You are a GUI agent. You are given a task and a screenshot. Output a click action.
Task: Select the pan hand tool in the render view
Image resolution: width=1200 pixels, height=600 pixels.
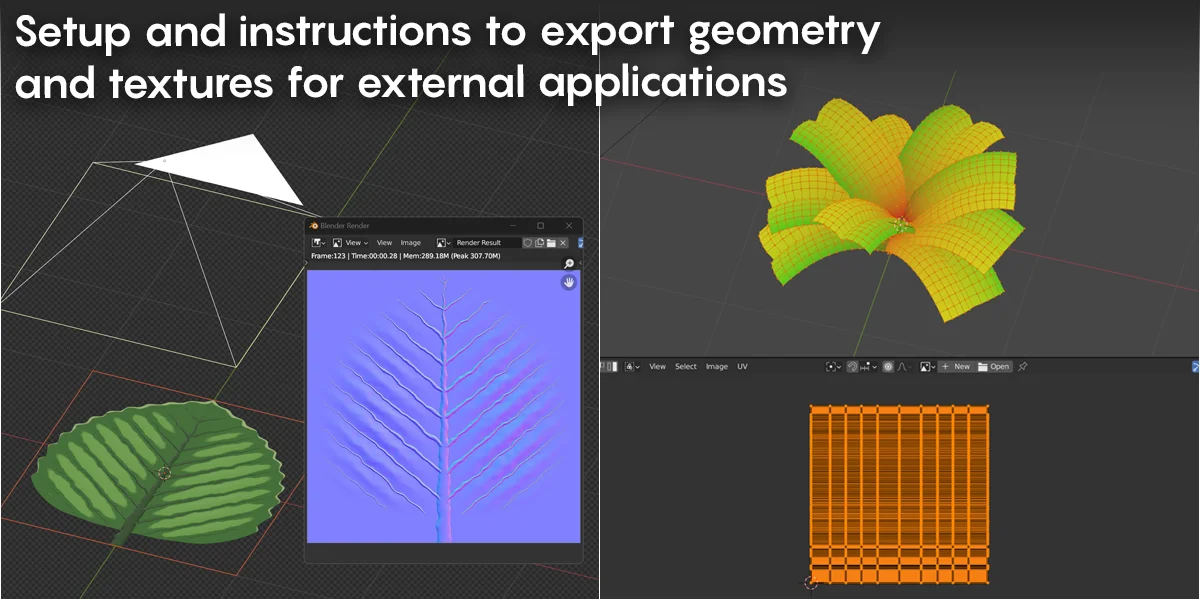[569, 283]
